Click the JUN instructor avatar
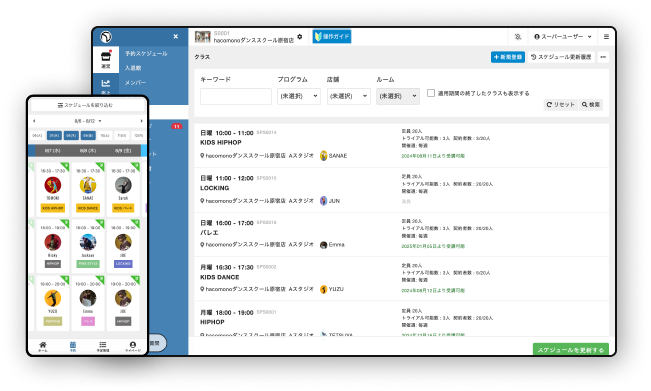 (323, 201)
